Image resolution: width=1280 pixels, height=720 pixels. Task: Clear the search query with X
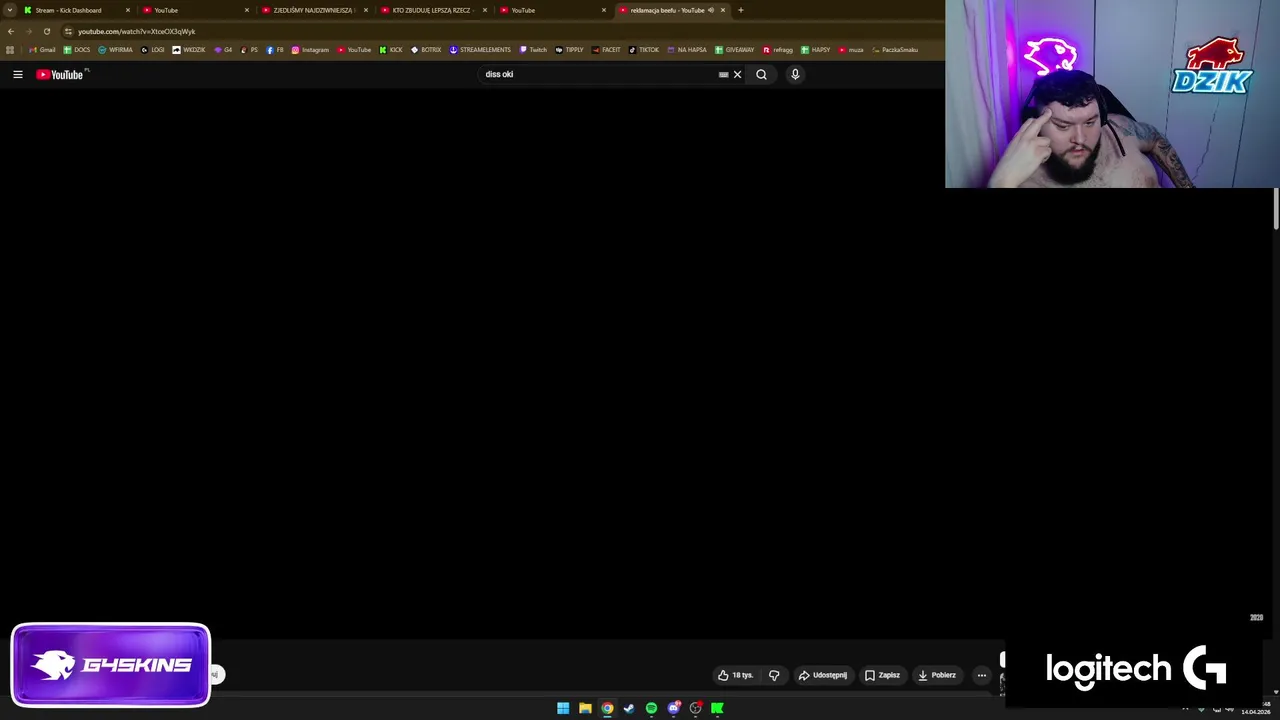tap(737, 74)
